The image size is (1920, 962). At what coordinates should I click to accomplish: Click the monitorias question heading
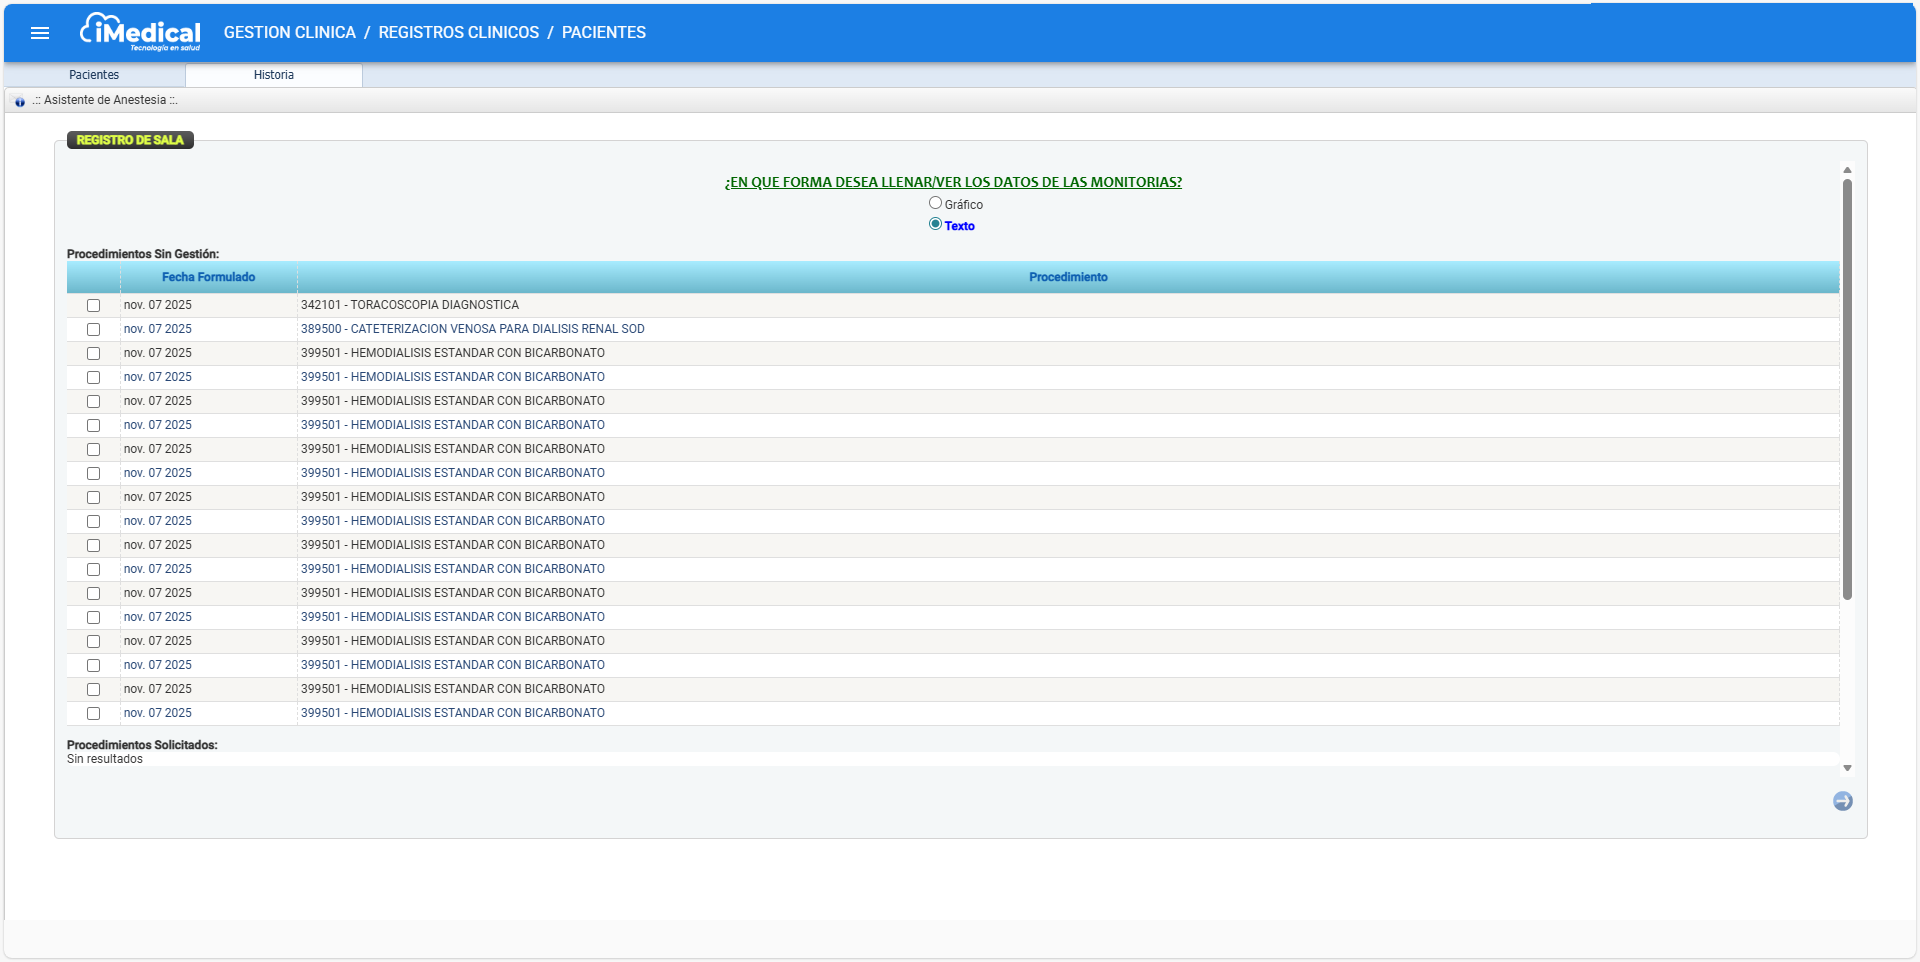point(953,182)
